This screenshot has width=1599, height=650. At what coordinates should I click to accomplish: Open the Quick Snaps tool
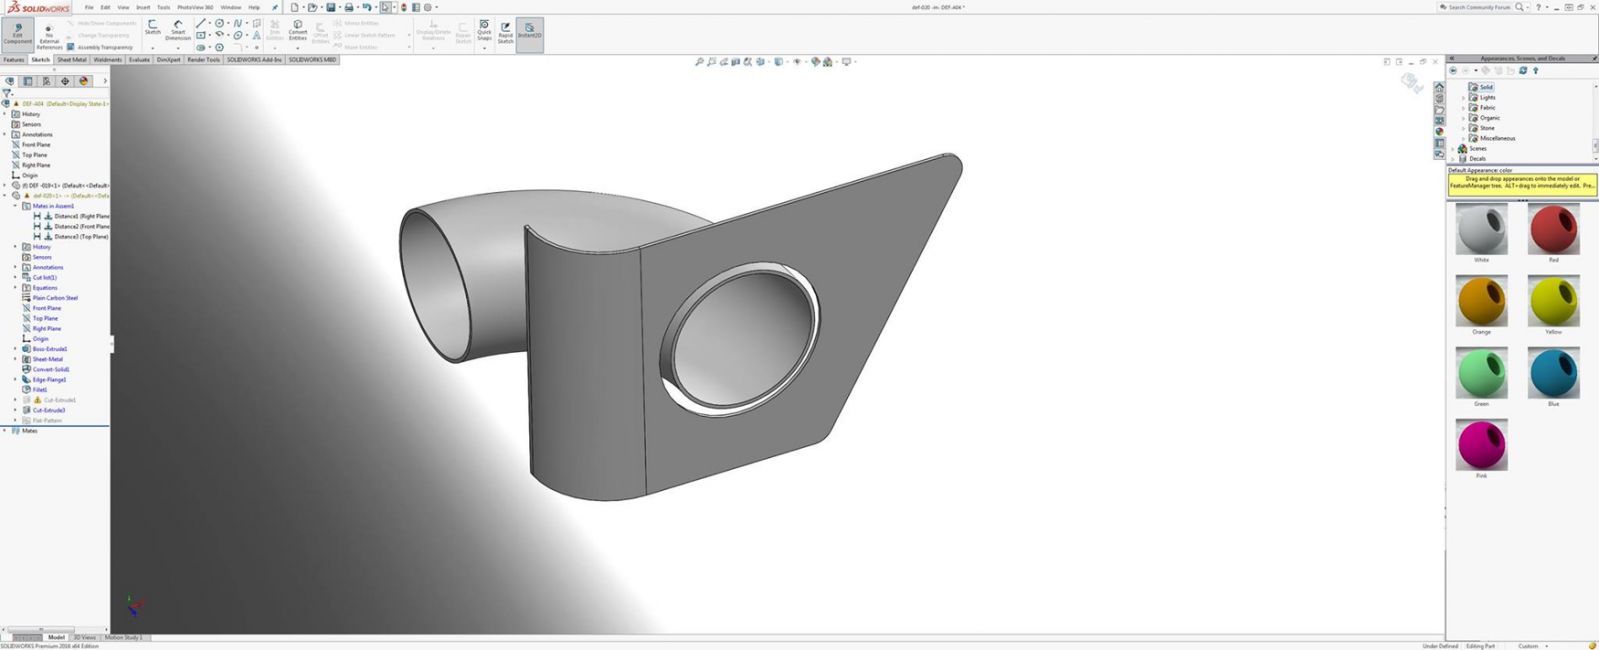pos(484,29)
